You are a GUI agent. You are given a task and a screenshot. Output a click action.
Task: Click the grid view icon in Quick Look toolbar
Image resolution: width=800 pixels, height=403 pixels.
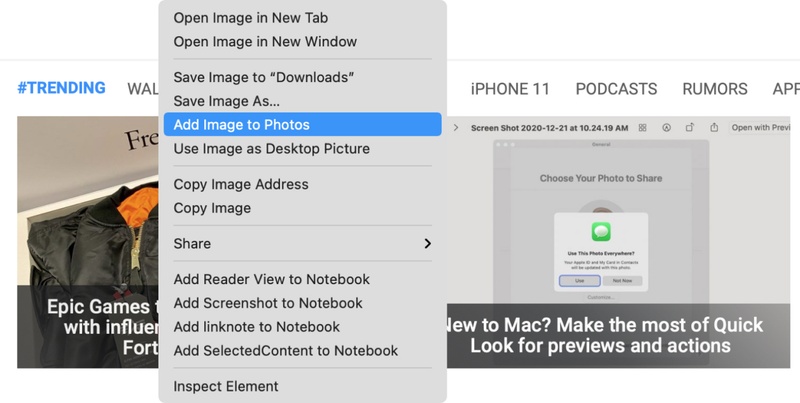coord(642,128)
